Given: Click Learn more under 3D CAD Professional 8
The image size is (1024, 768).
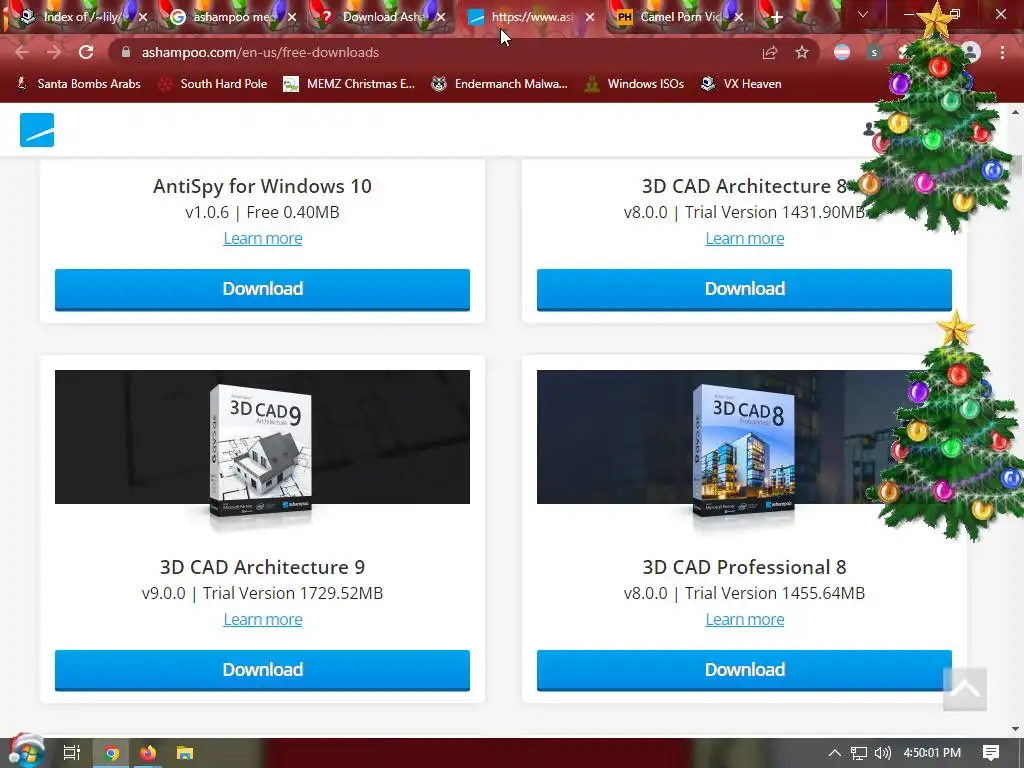Looking at the screenshot, I should pyautogui.click(x=744, y=619).
